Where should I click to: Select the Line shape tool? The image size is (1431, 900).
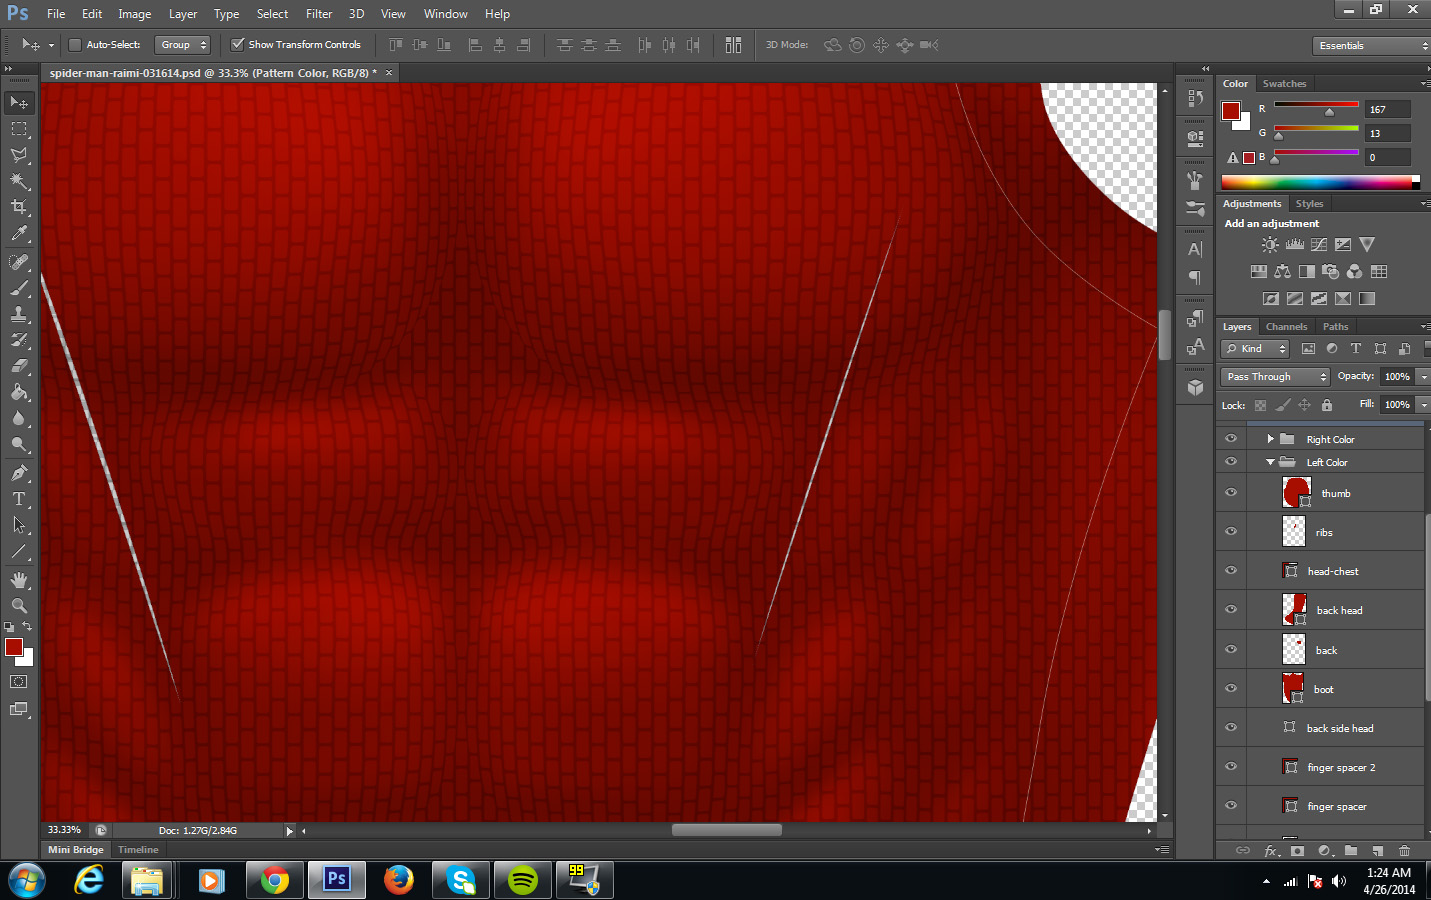(x=19, y=551)
